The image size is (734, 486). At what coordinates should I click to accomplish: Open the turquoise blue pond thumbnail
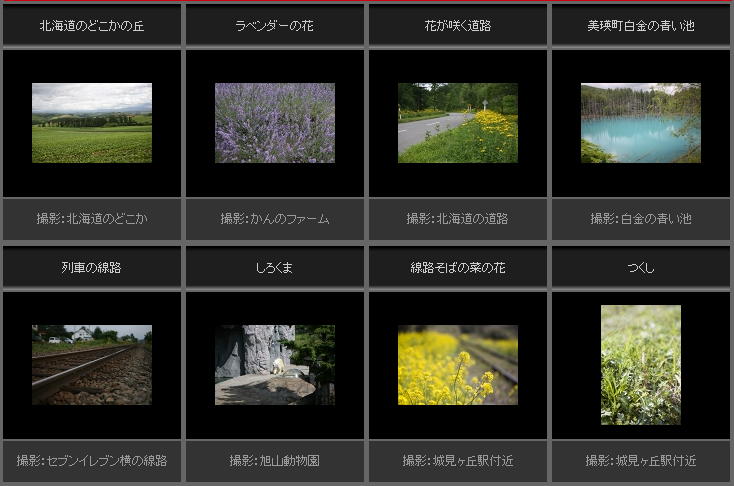click(x=641, y=123)
